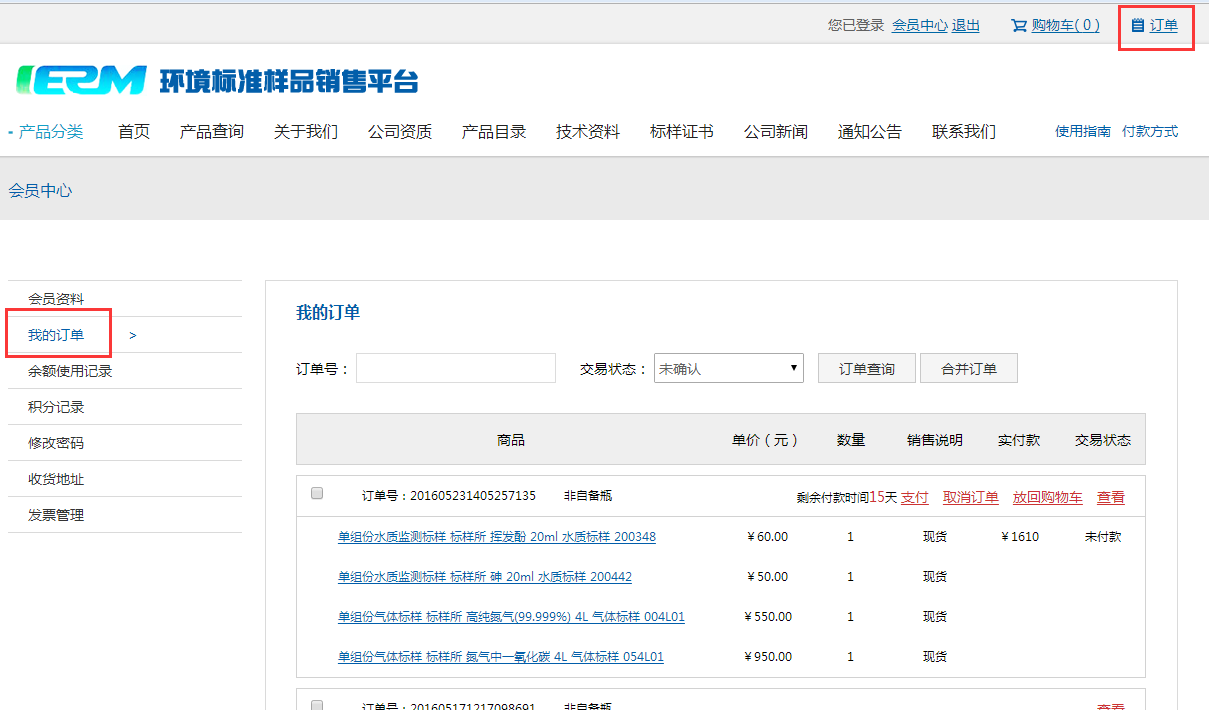Click the shopping cart icon

pyautogui.click(x=1019, y=26)
